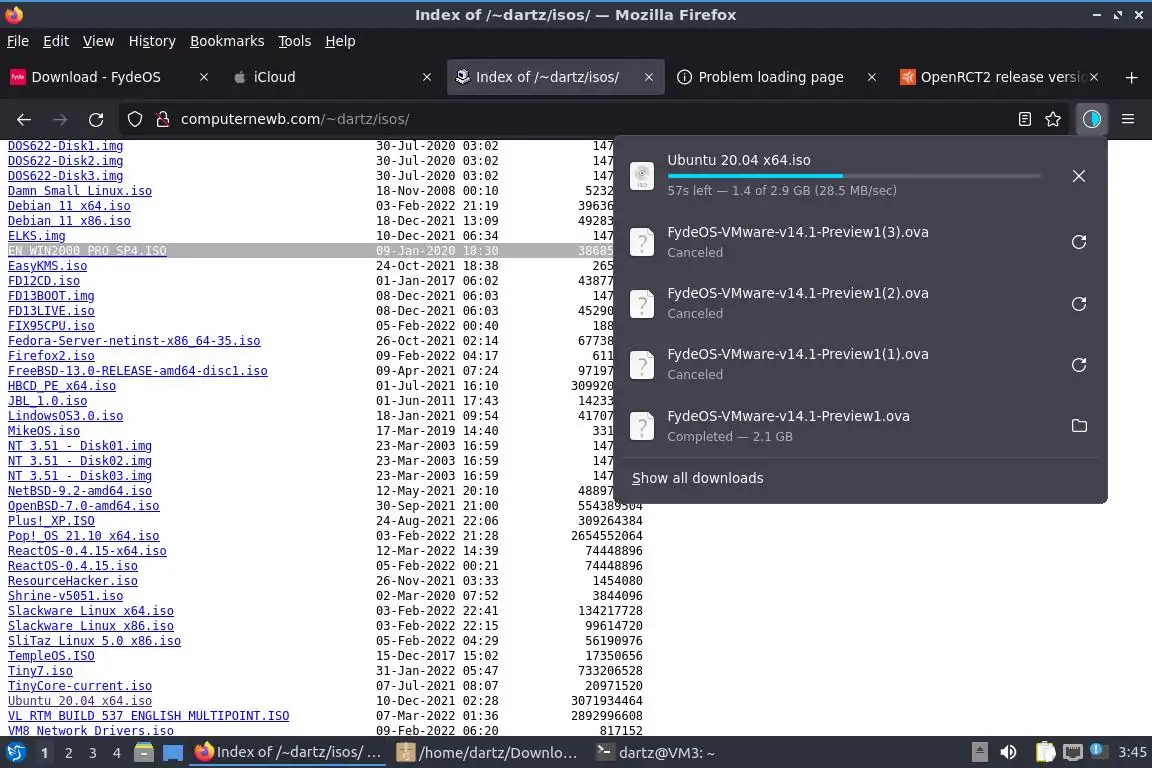Bookmark this page with star icon

(1053, 119)
